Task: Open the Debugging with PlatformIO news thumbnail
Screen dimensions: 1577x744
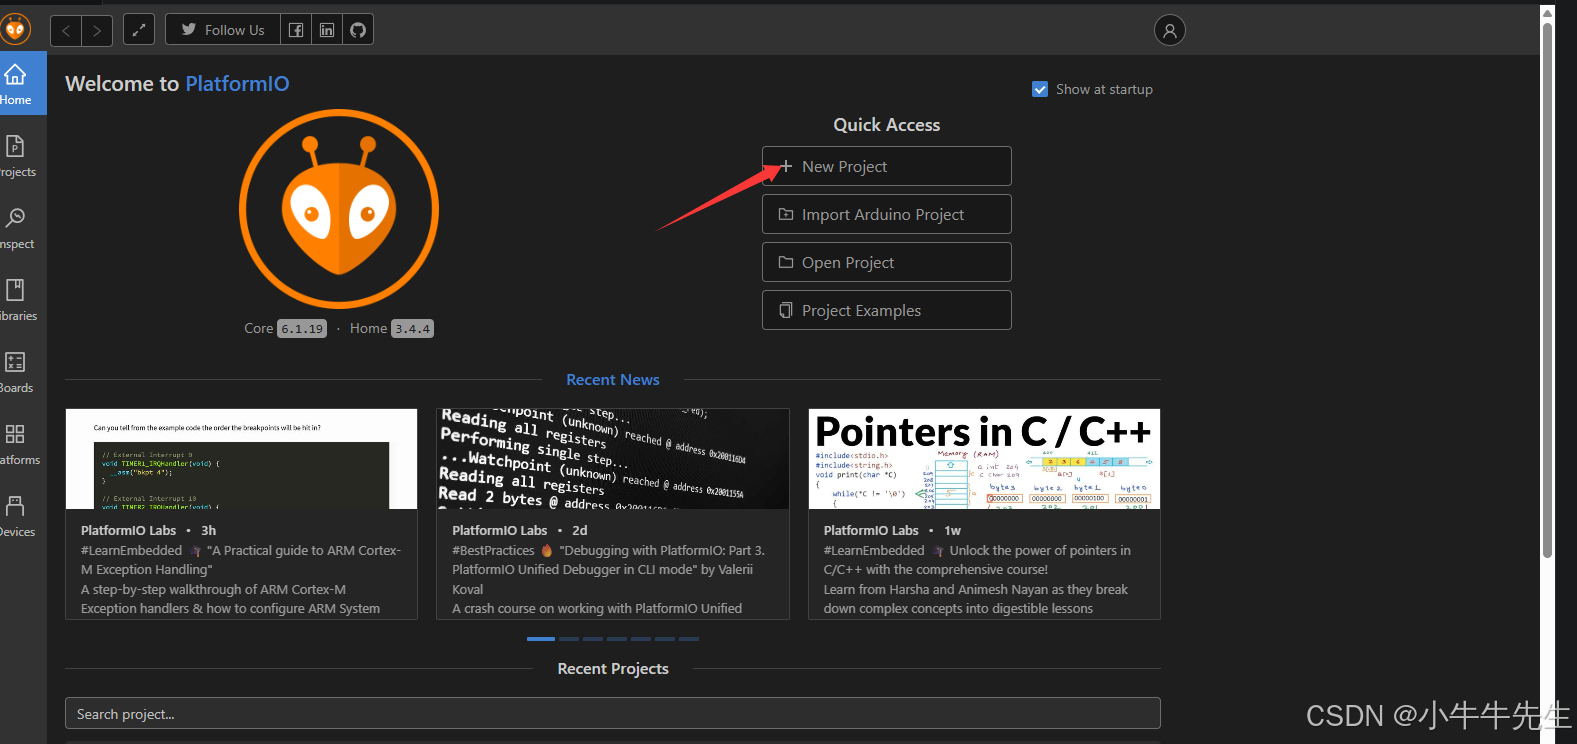Action: [613, 459]
